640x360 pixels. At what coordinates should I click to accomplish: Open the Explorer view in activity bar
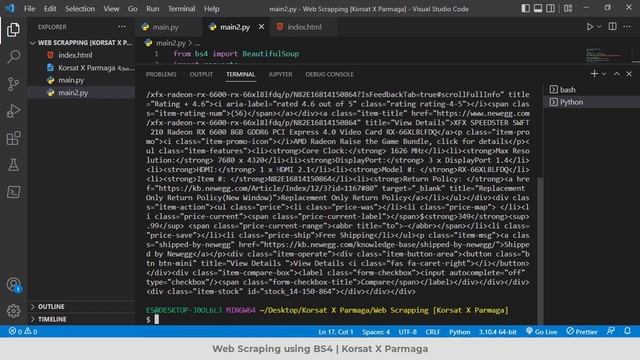(13, 30)
